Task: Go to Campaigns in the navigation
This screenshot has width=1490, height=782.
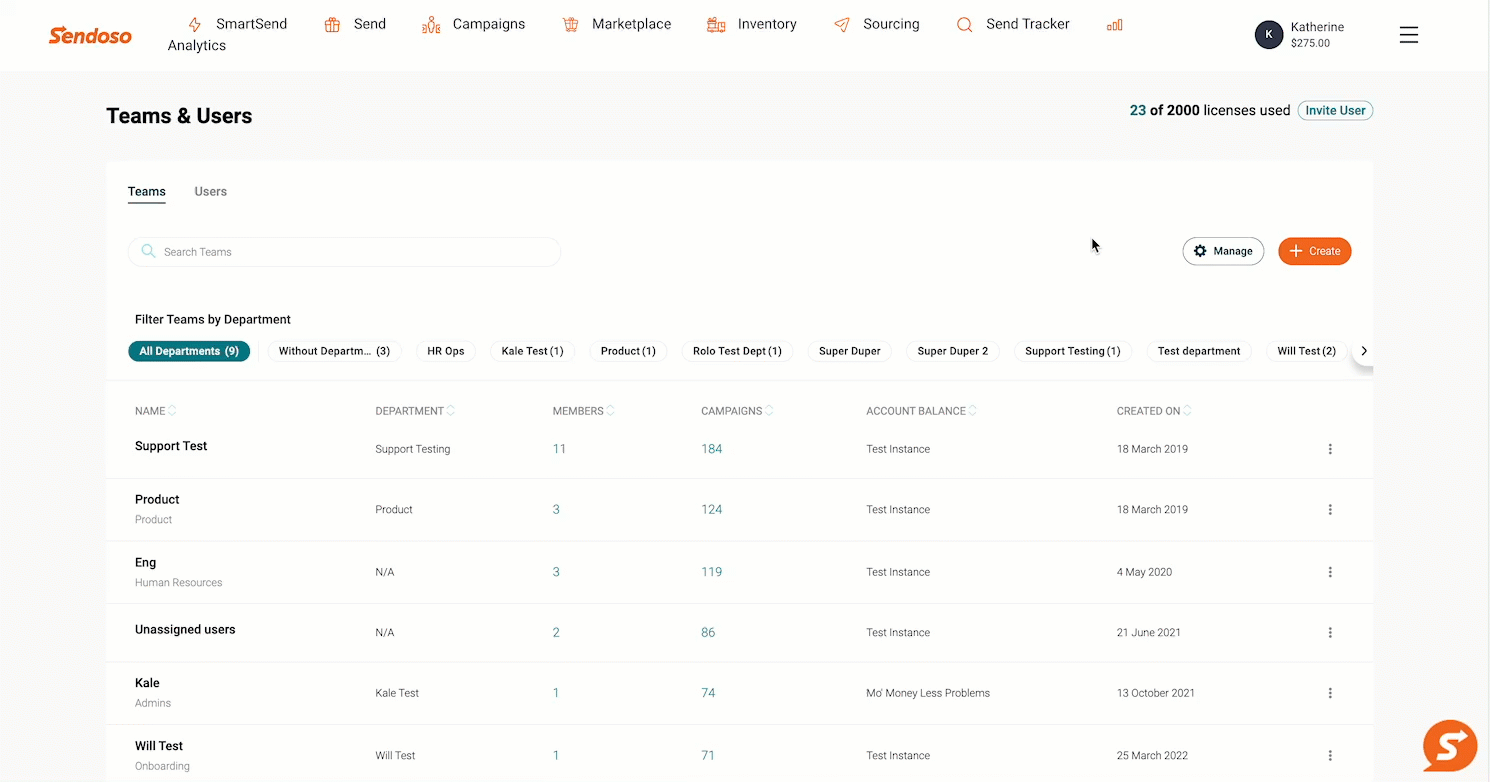Action: [x=473, y=24]
